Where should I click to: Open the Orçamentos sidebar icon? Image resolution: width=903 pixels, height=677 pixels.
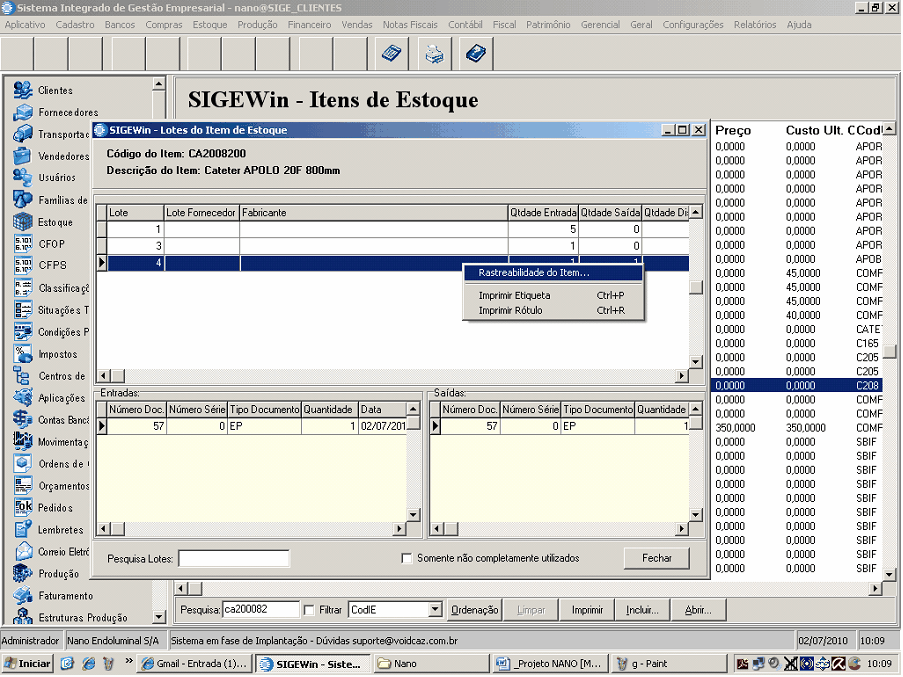[x=22, y=485]
